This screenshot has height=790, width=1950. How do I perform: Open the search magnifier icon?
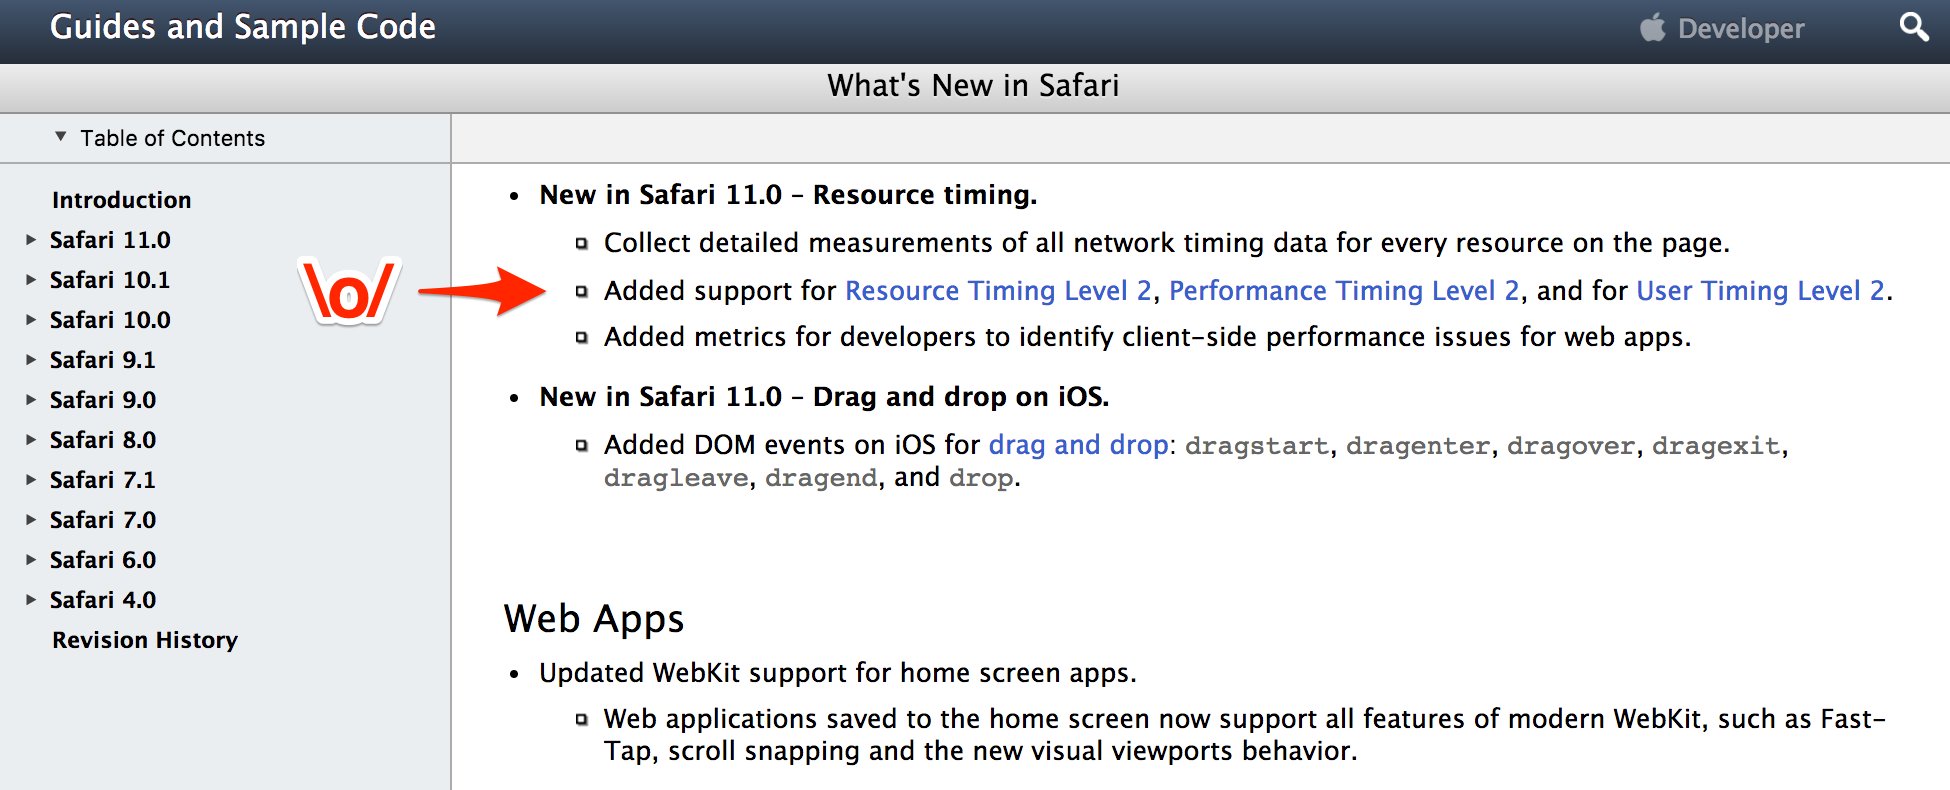coord(1914,27)
